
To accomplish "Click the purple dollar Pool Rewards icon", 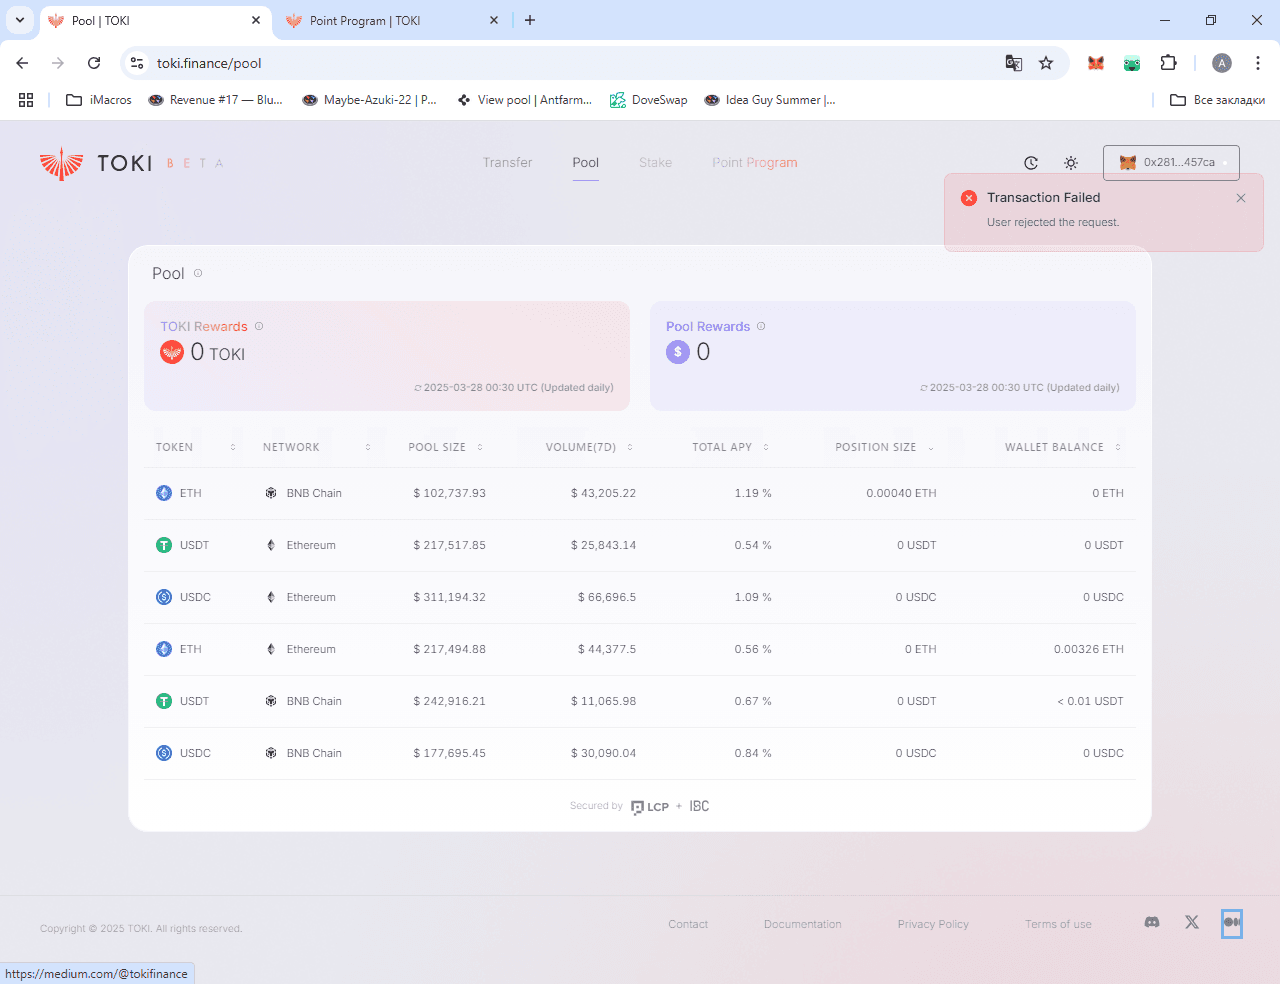I will [678, 352].
